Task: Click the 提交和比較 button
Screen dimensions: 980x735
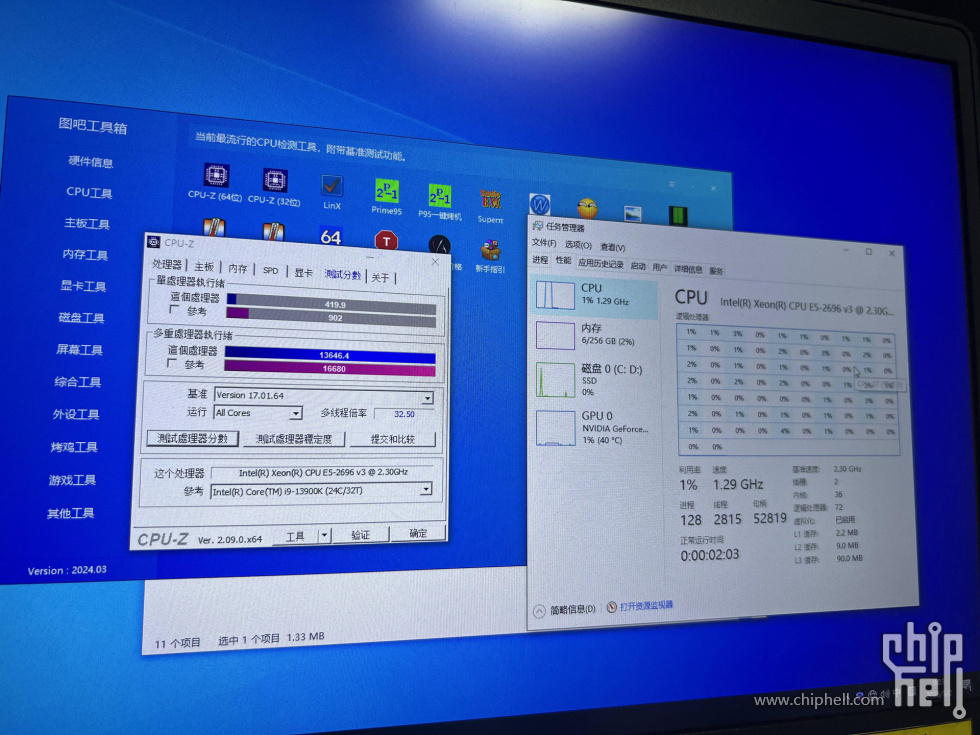Action: (392, 439)
